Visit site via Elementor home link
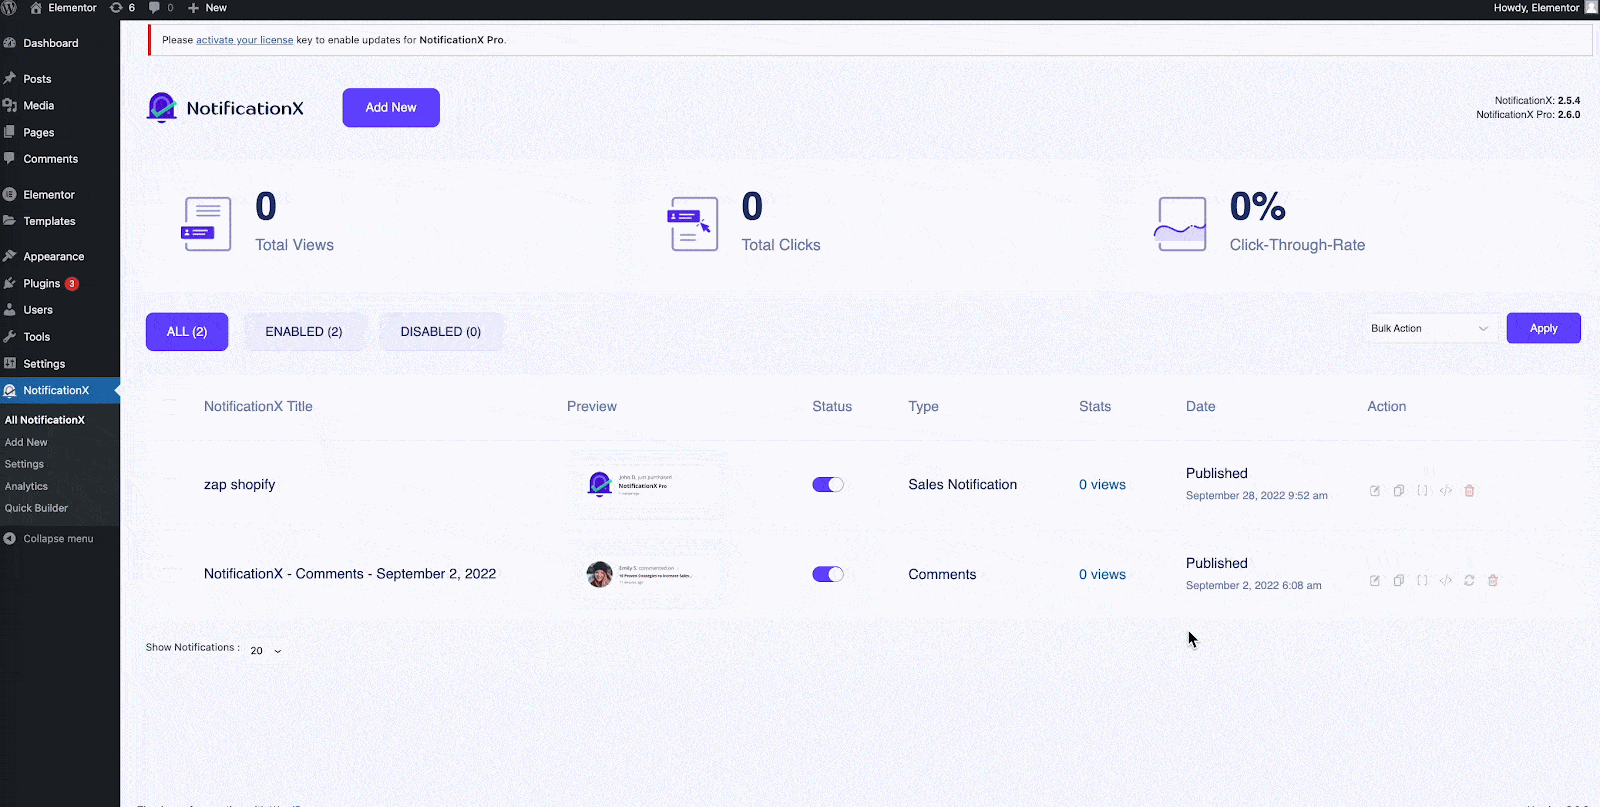This screenshot has height=807, width=1600. [63, 8]
